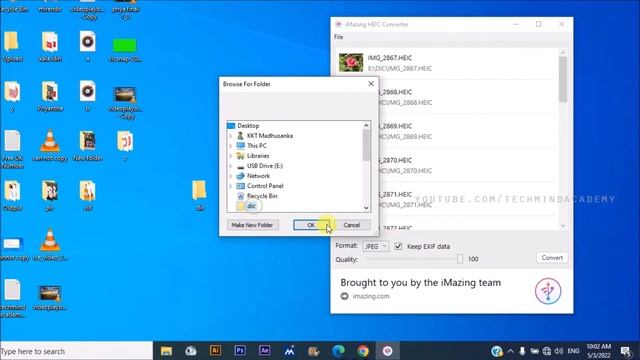The image size is (640, 360).
Task: Click OK in Browse For Folder dialog
Action: click(311, 225)
